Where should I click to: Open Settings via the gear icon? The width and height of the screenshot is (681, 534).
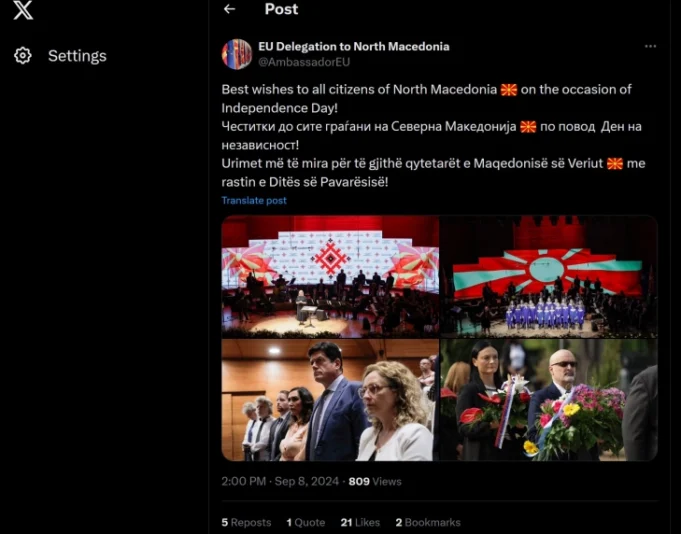coord(23,56)
